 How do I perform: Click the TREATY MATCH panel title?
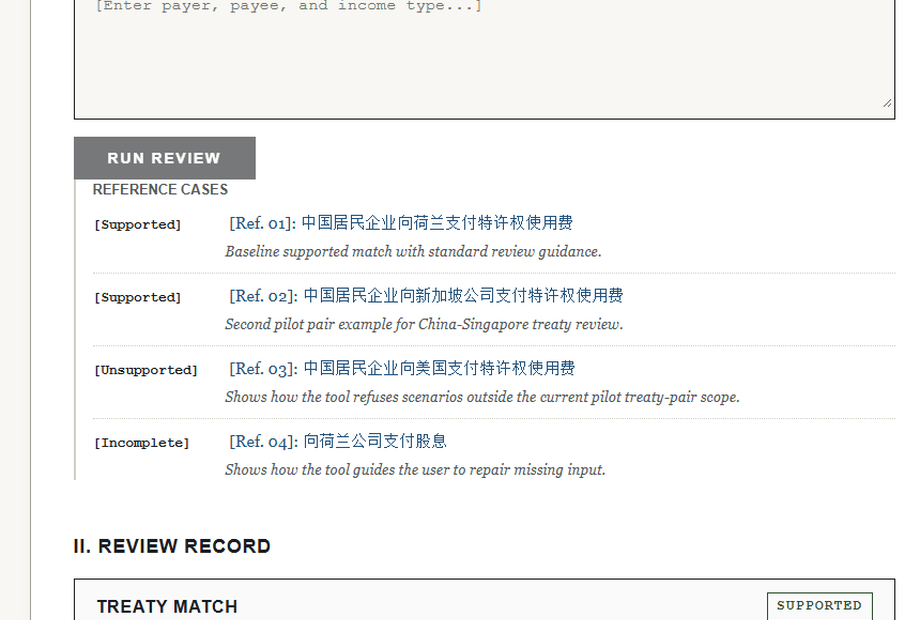click(x=167, y=607)
